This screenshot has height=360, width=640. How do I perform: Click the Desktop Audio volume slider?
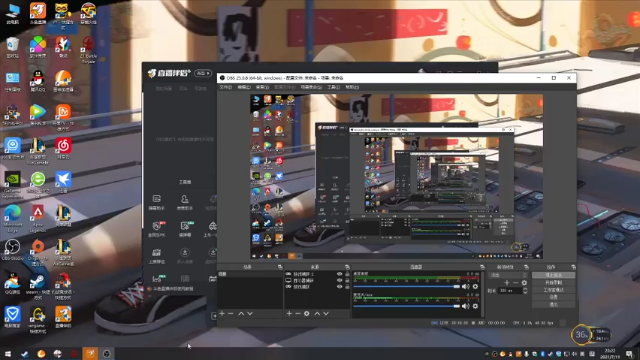pos(407,287)
